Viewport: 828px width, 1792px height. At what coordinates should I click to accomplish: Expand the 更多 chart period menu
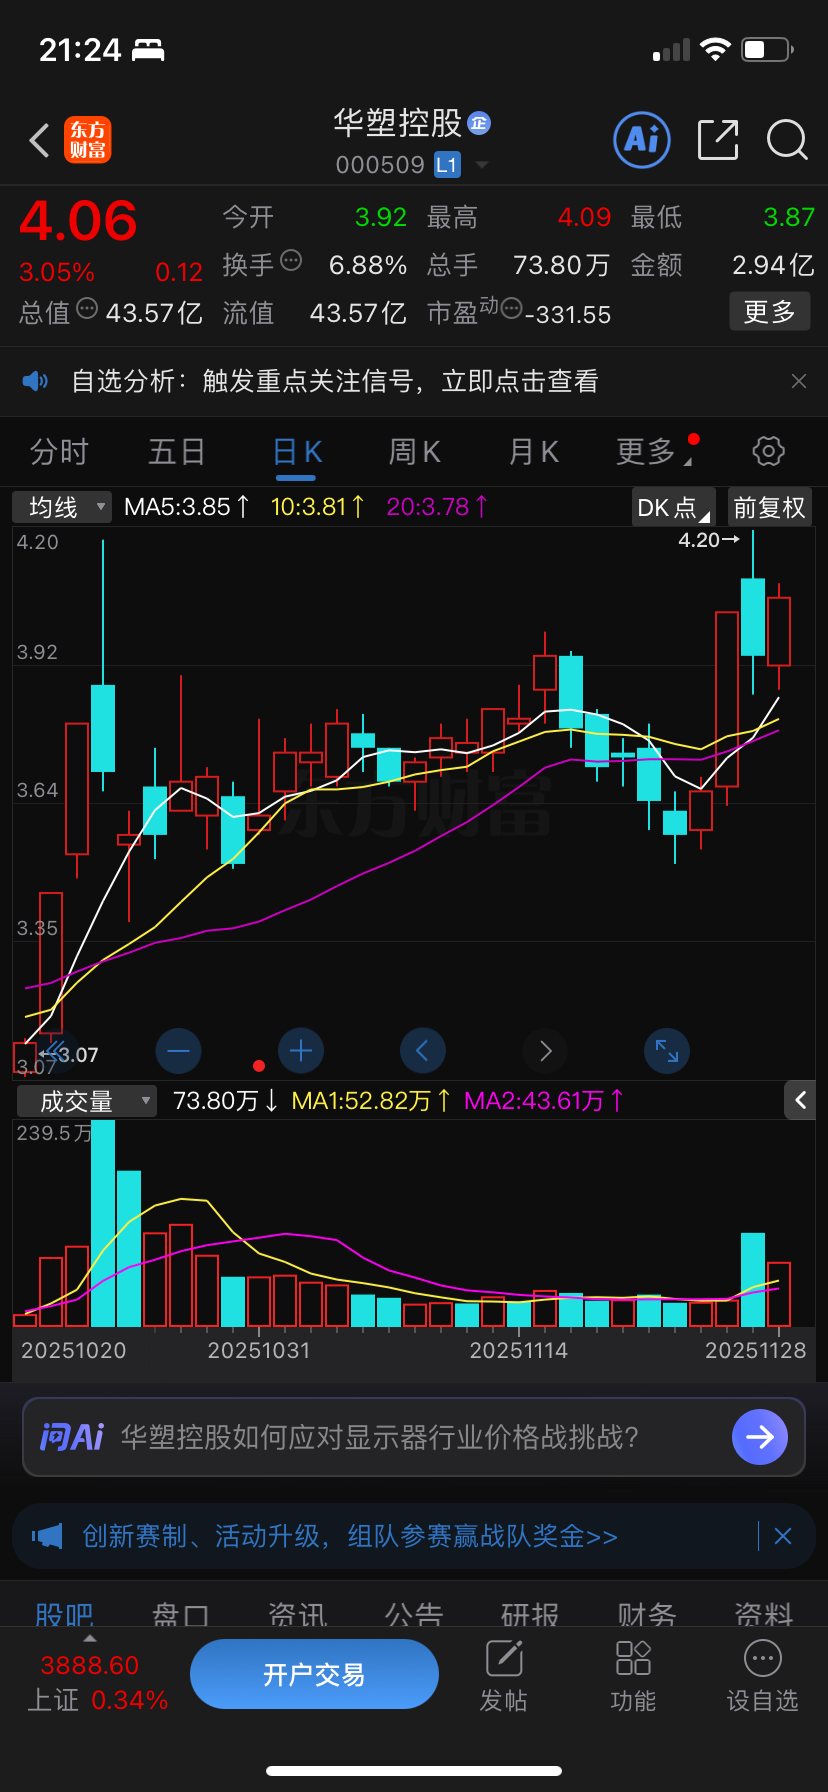[653, 452]
